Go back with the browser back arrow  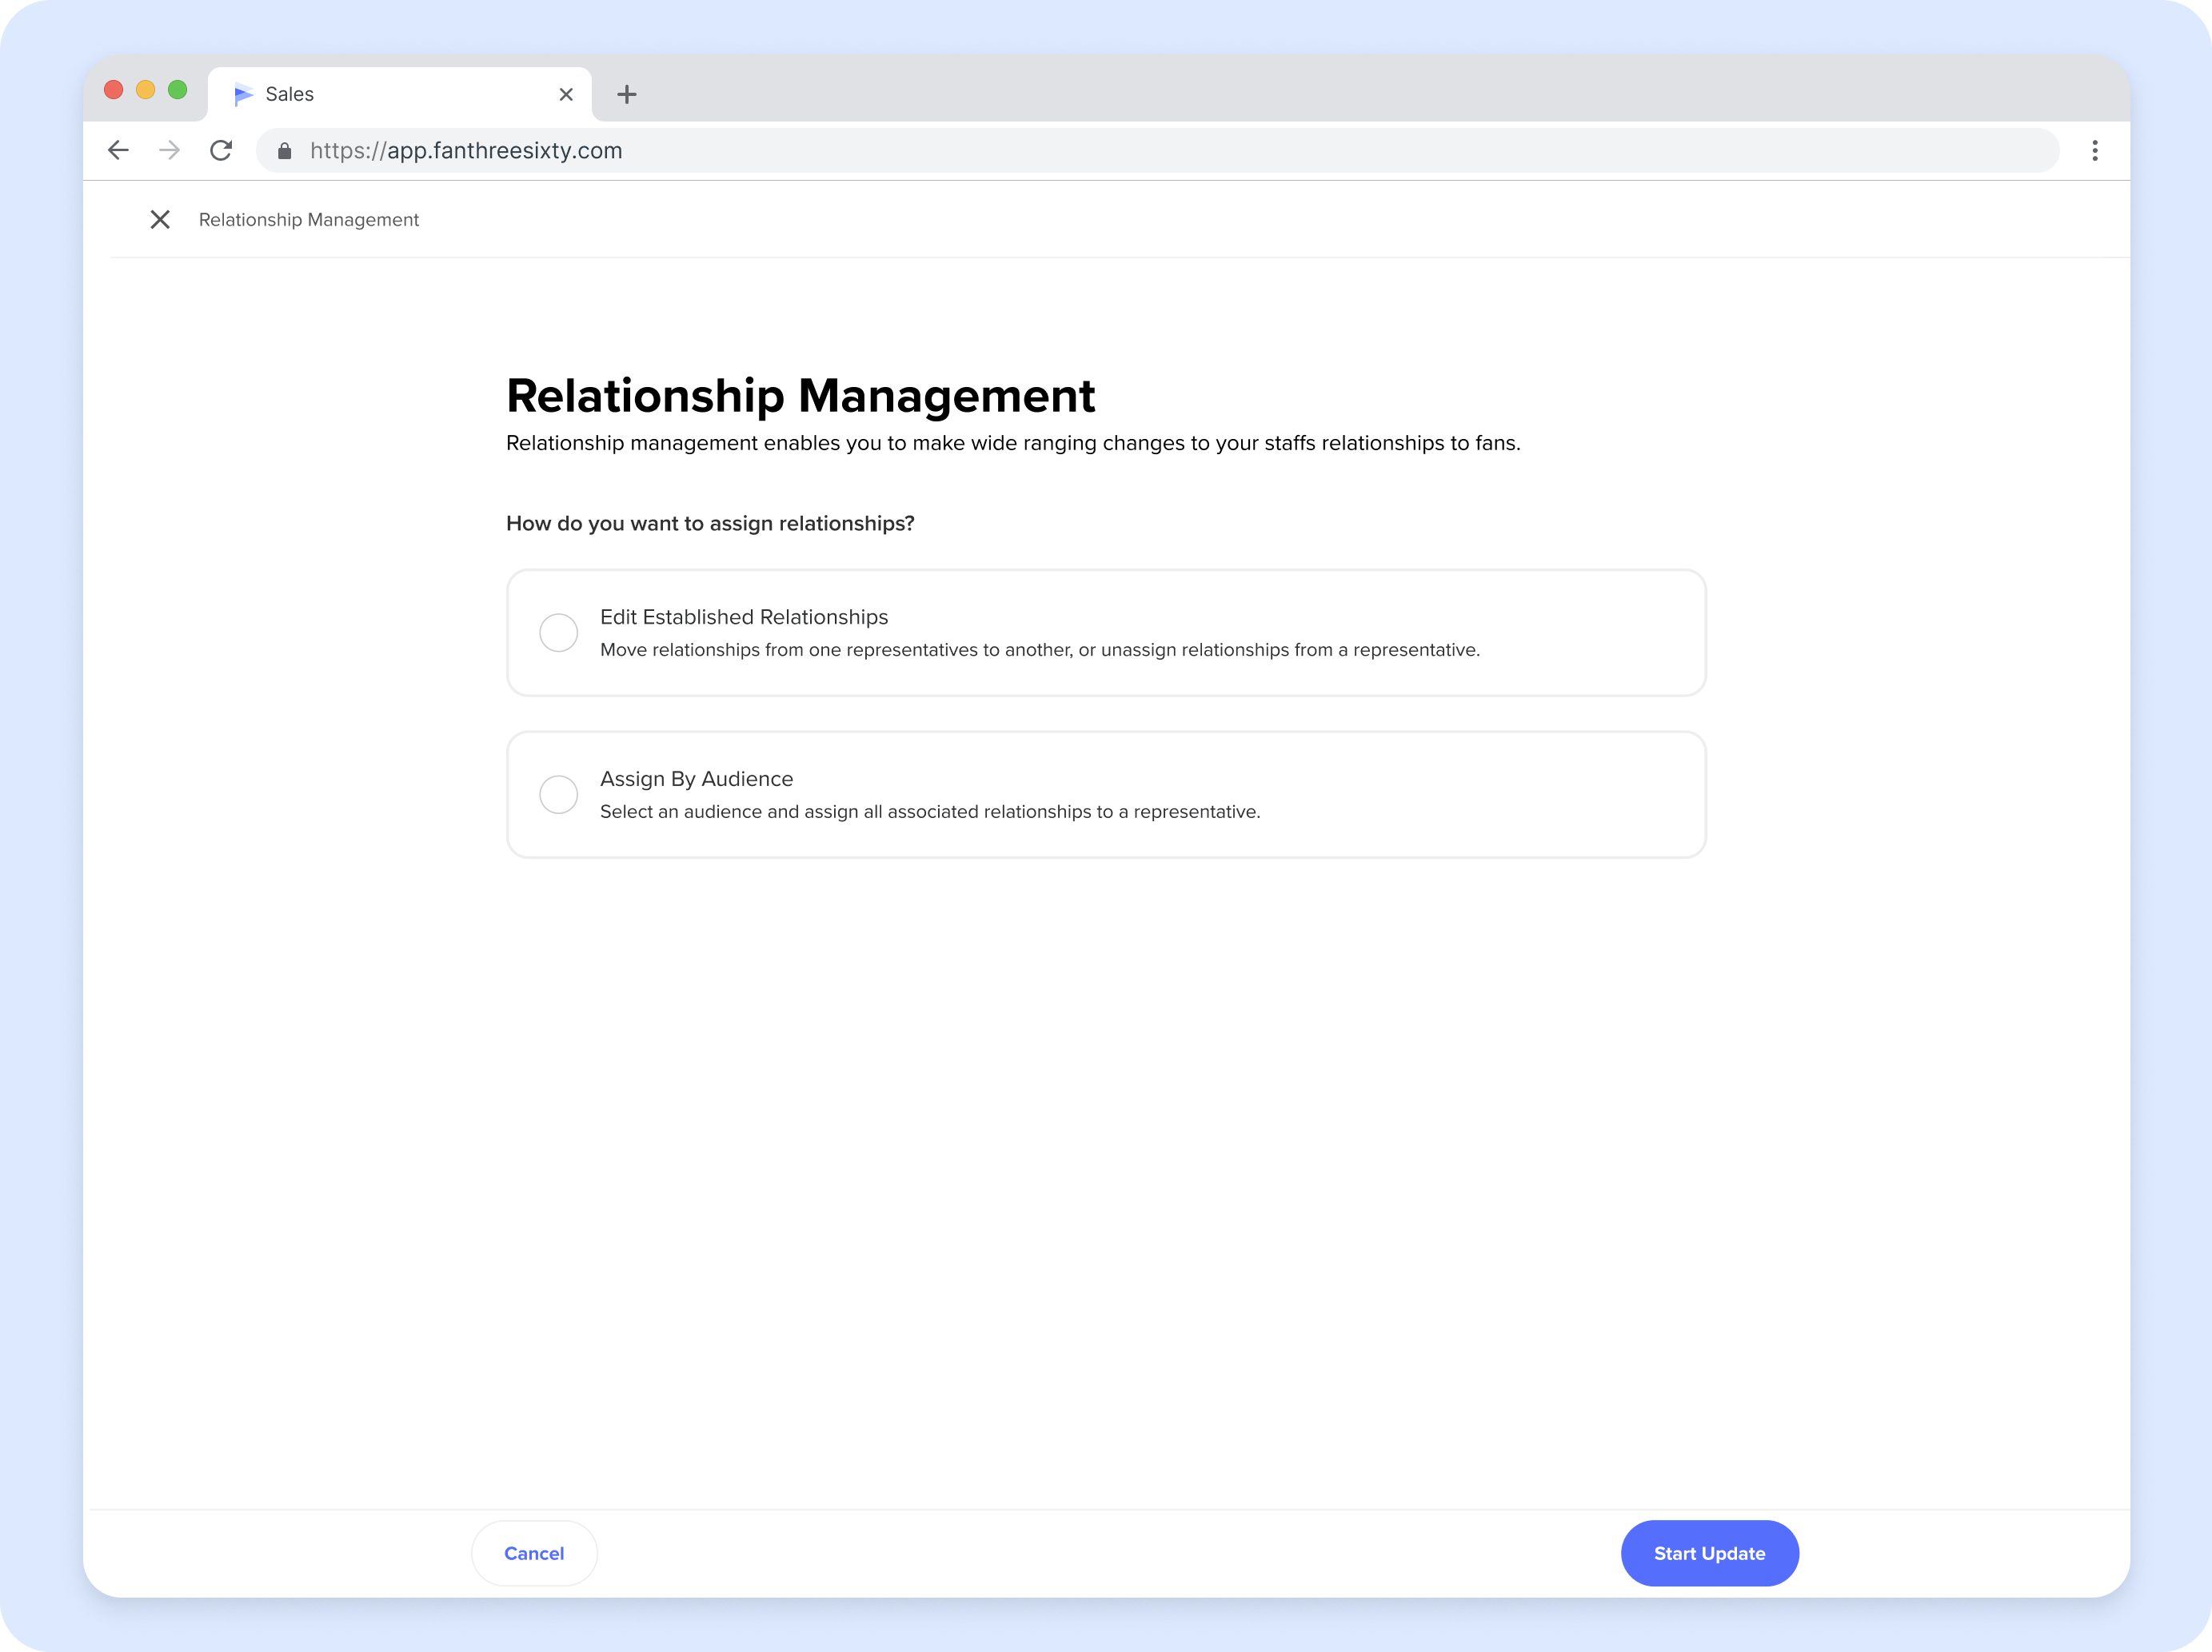coord(118,150)
